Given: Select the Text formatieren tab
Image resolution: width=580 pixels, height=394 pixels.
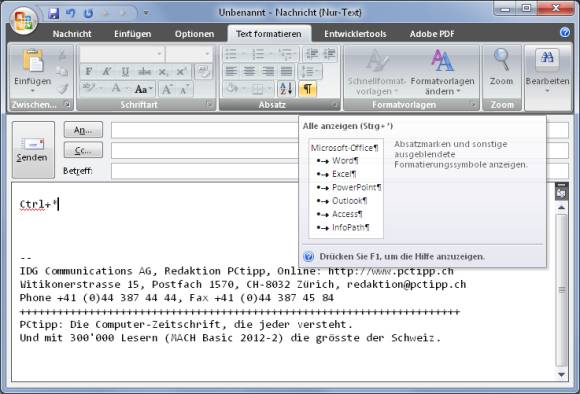Looking at the screenshot, I should pos(269,34).
